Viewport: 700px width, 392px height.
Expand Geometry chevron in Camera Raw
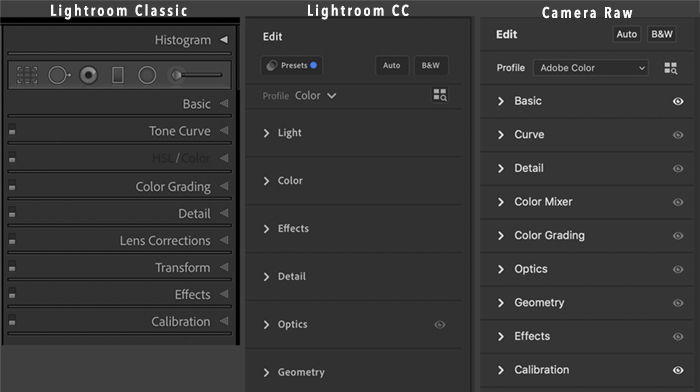tap(501, 303)
